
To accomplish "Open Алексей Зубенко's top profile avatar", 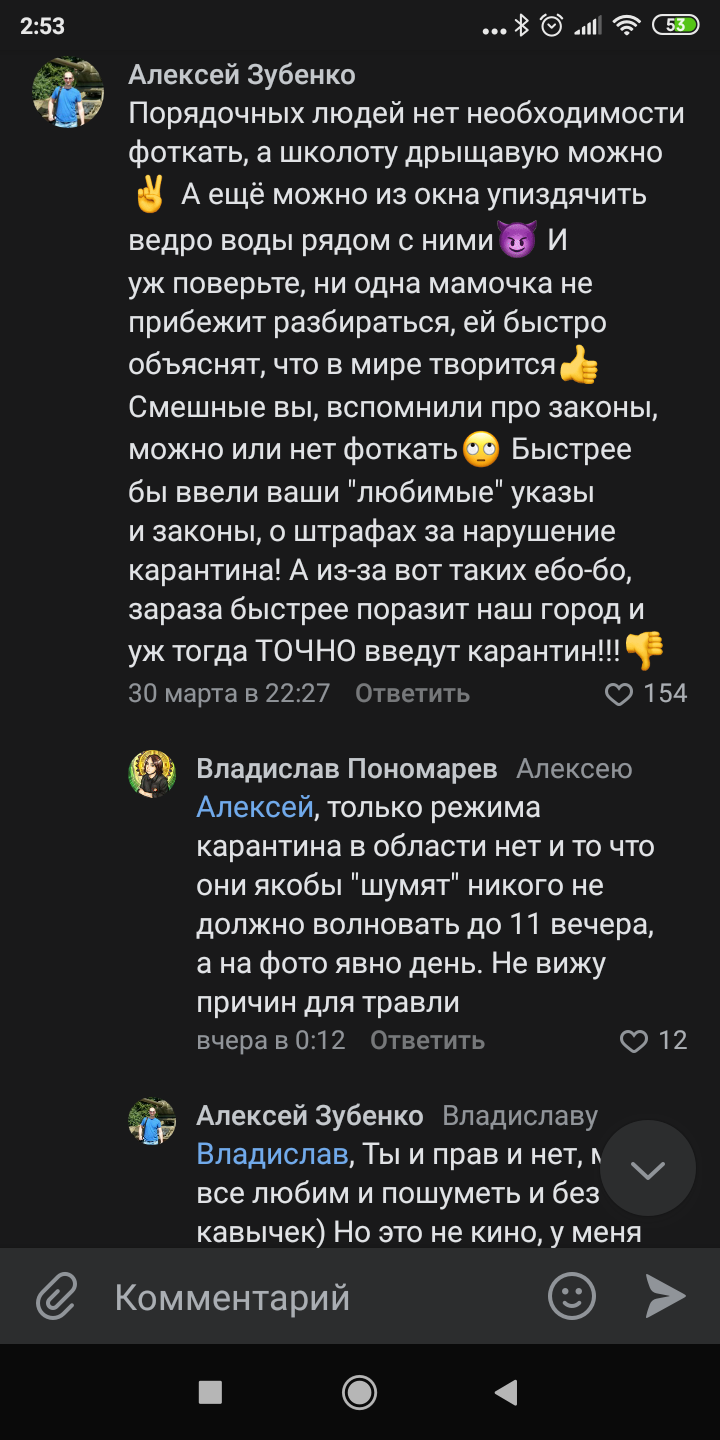I will pos(69,92).
